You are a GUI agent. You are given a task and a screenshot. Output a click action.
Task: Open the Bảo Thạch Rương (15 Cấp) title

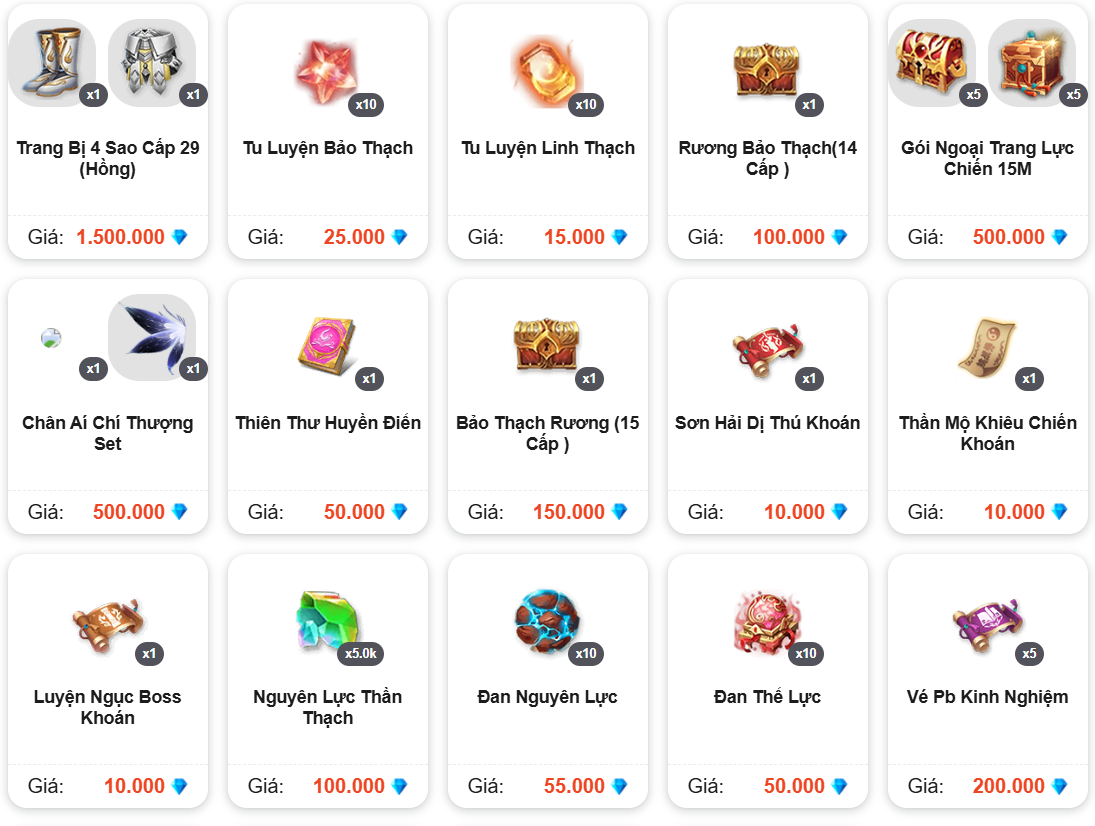(548, 433)
